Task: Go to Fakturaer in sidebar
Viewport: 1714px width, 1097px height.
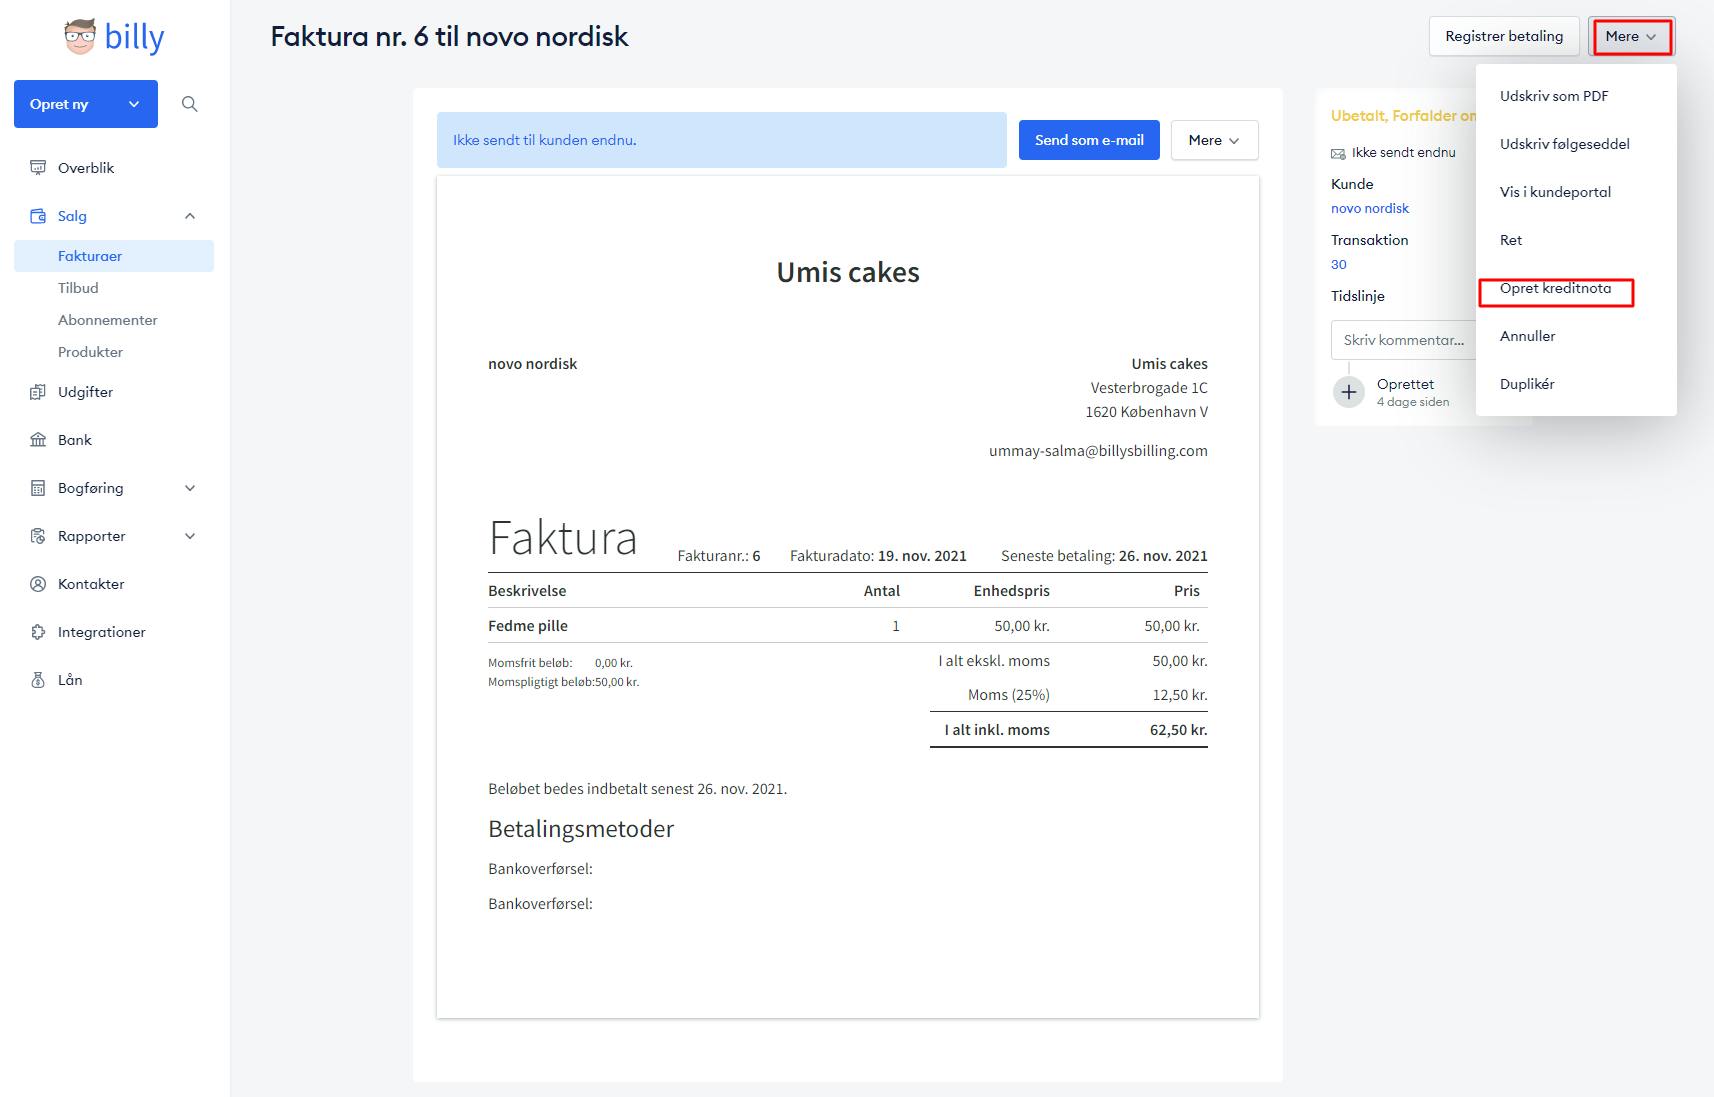Action: [114, 256]
